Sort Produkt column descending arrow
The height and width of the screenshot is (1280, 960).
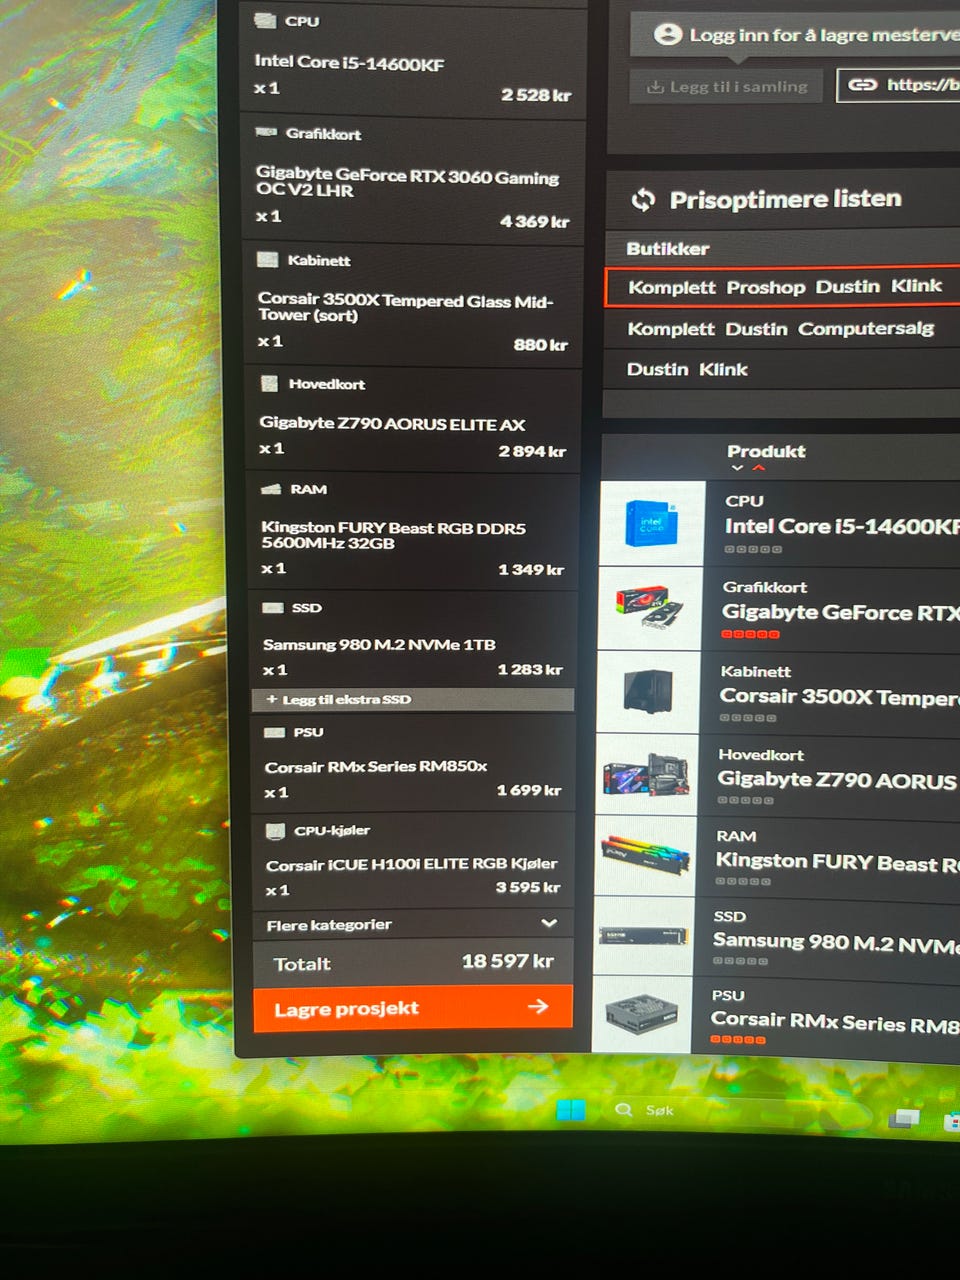point(737,467)
